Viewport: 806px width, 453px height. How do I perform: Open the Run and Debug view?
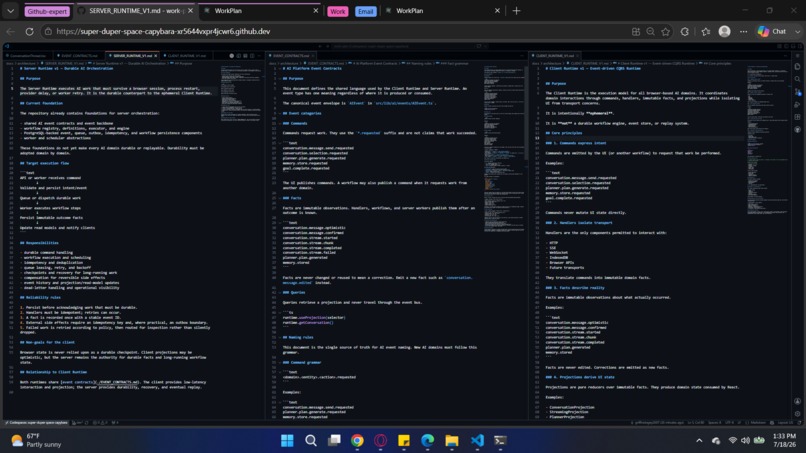[x=797, y=105]
